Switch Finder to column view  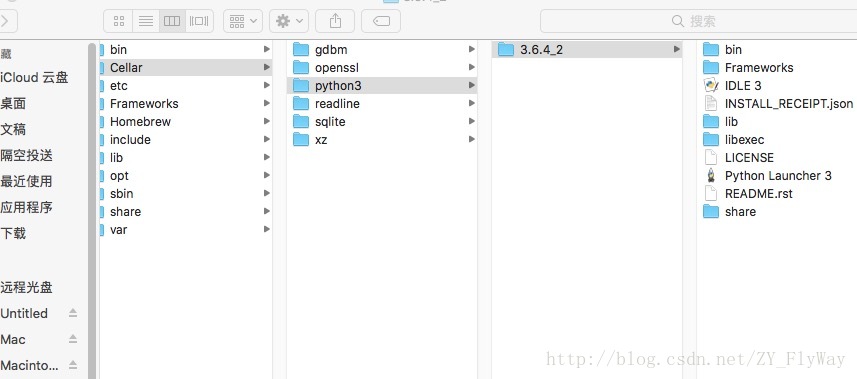point(172,21)
